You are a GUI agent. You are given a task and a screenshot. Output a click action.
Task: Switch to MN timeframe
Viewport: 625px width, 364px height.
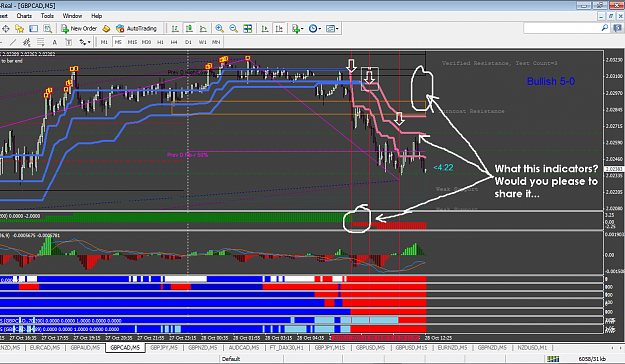coord(216,42)
